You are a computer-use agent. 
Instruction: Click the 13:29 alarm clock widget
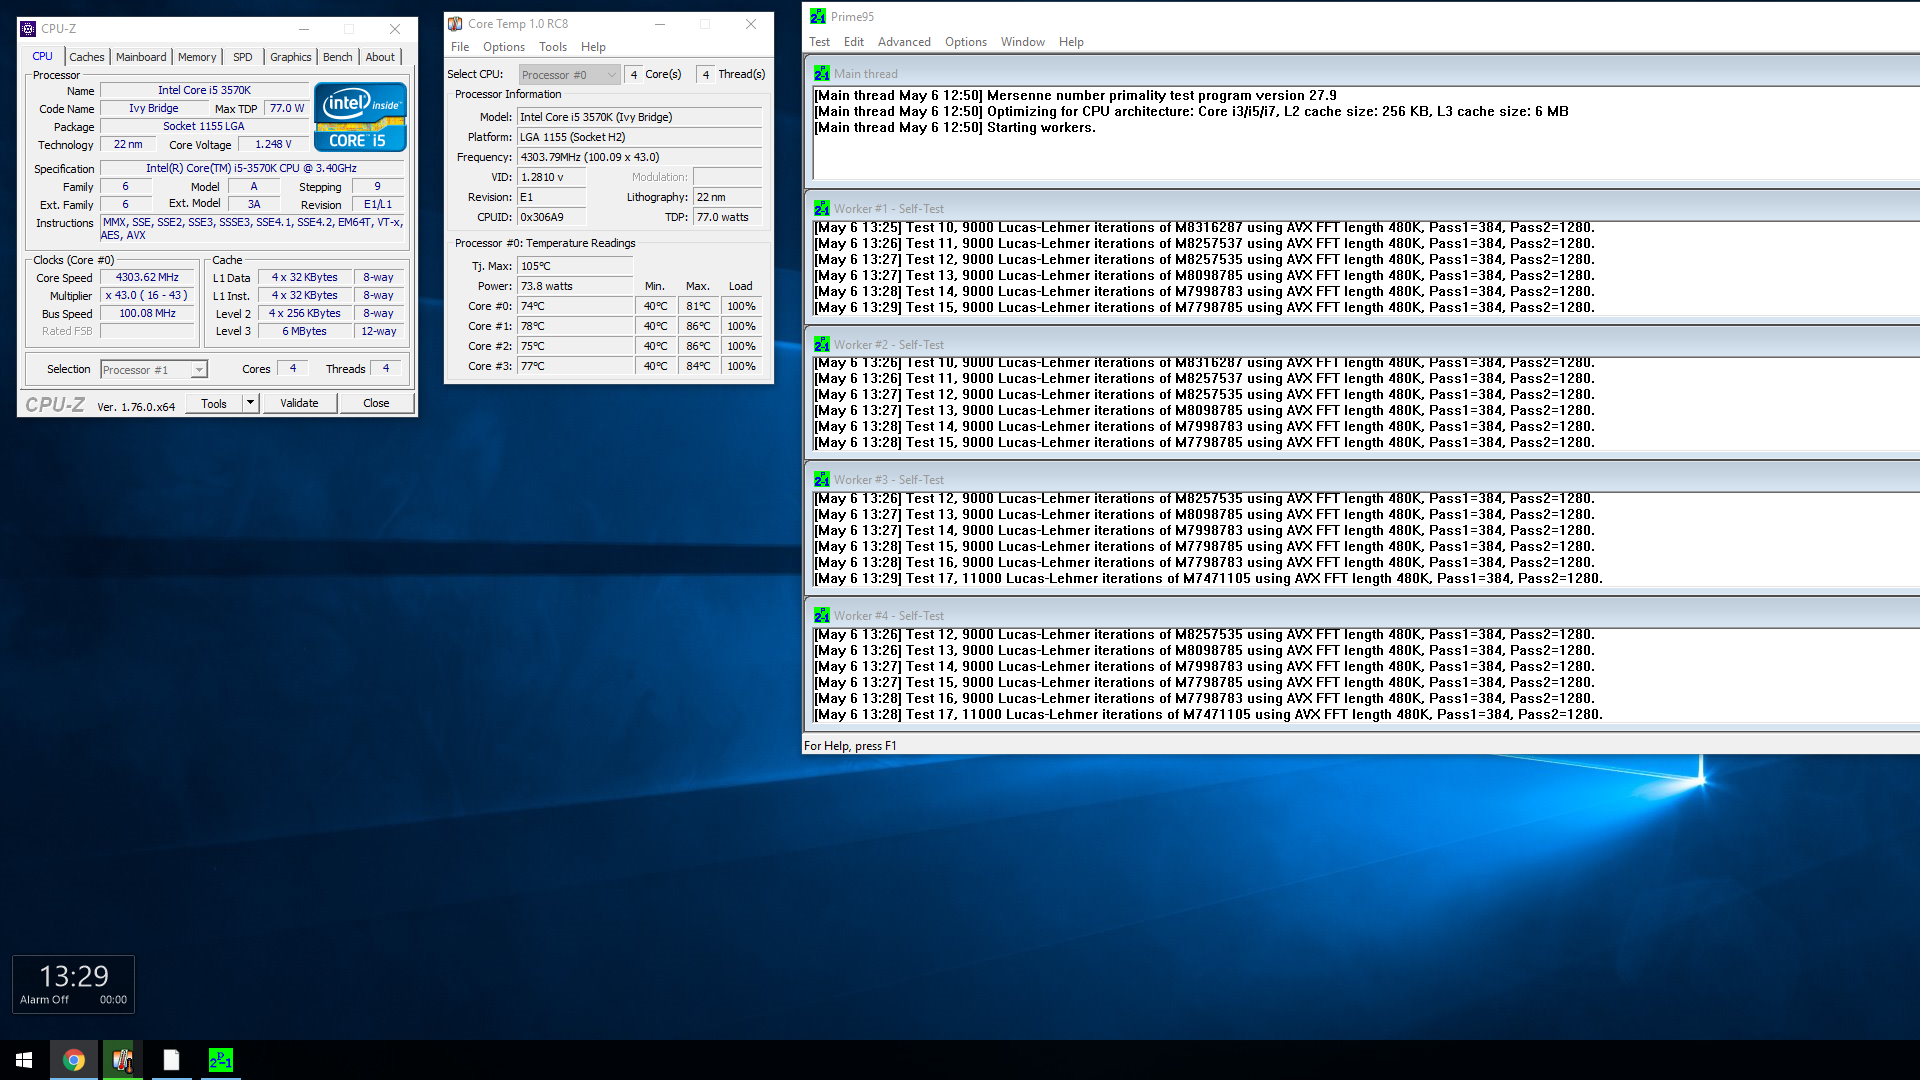[x=73, y=984]
